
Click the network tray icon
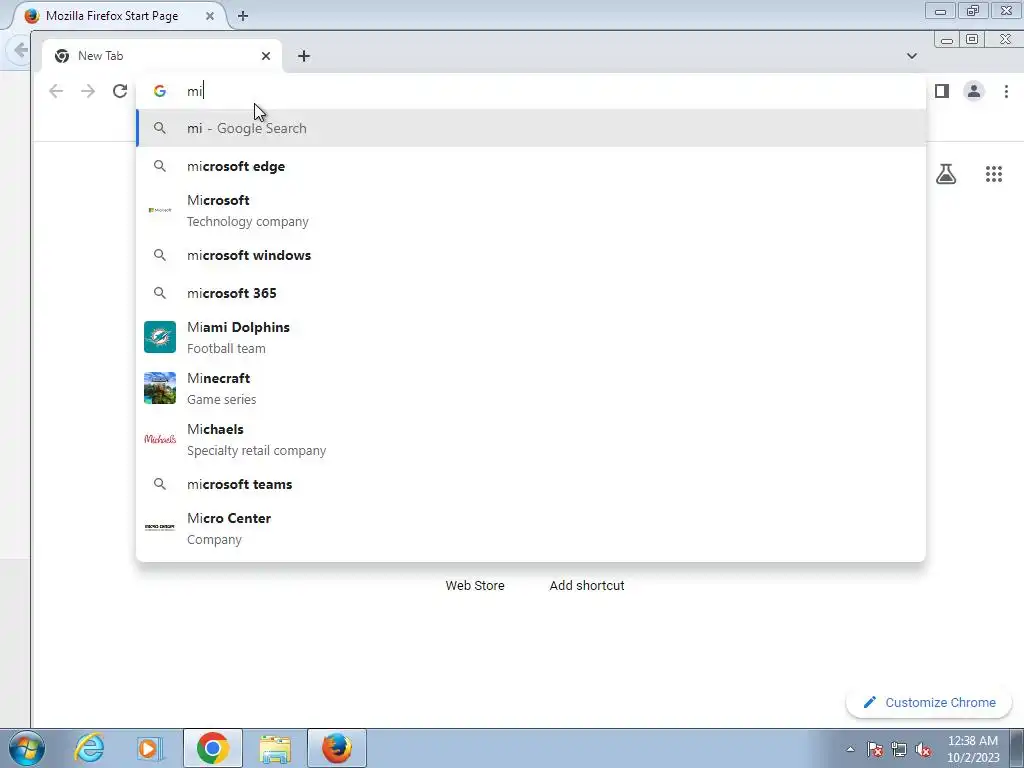point(899,750)
